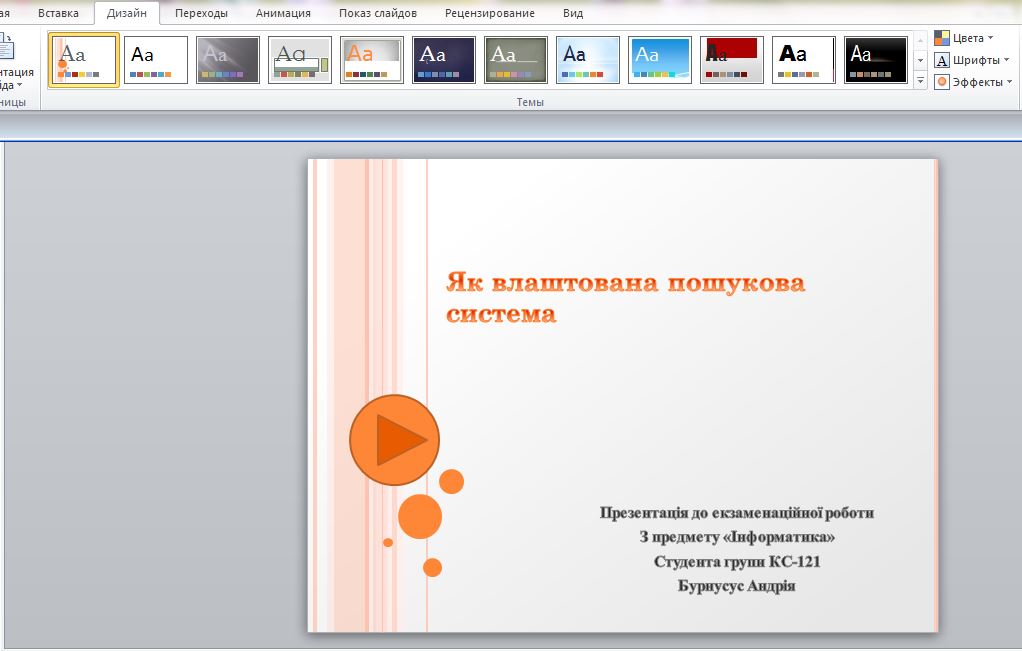Apply the light blue glow theme
This screenshot has width=1022, height=651.
coord(588,60)
